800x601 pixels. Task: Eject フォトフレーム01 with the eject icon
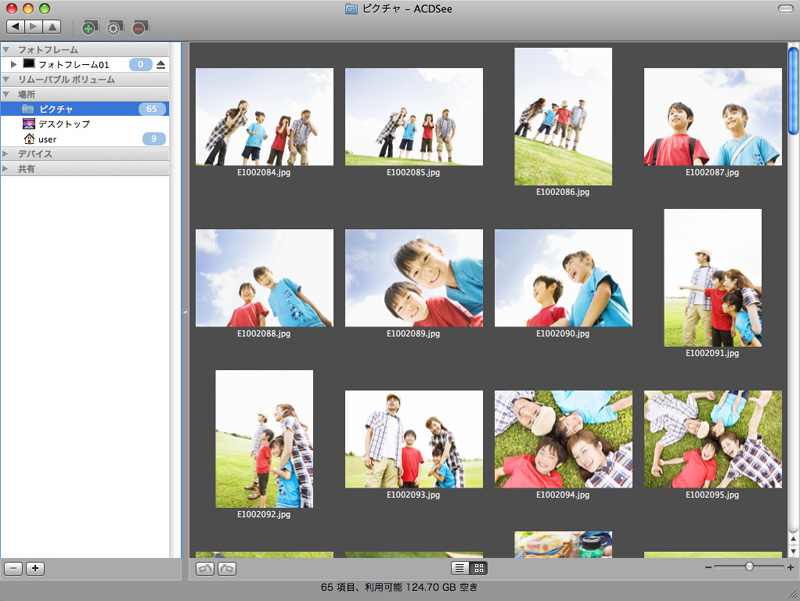click(x=161, y=65)
